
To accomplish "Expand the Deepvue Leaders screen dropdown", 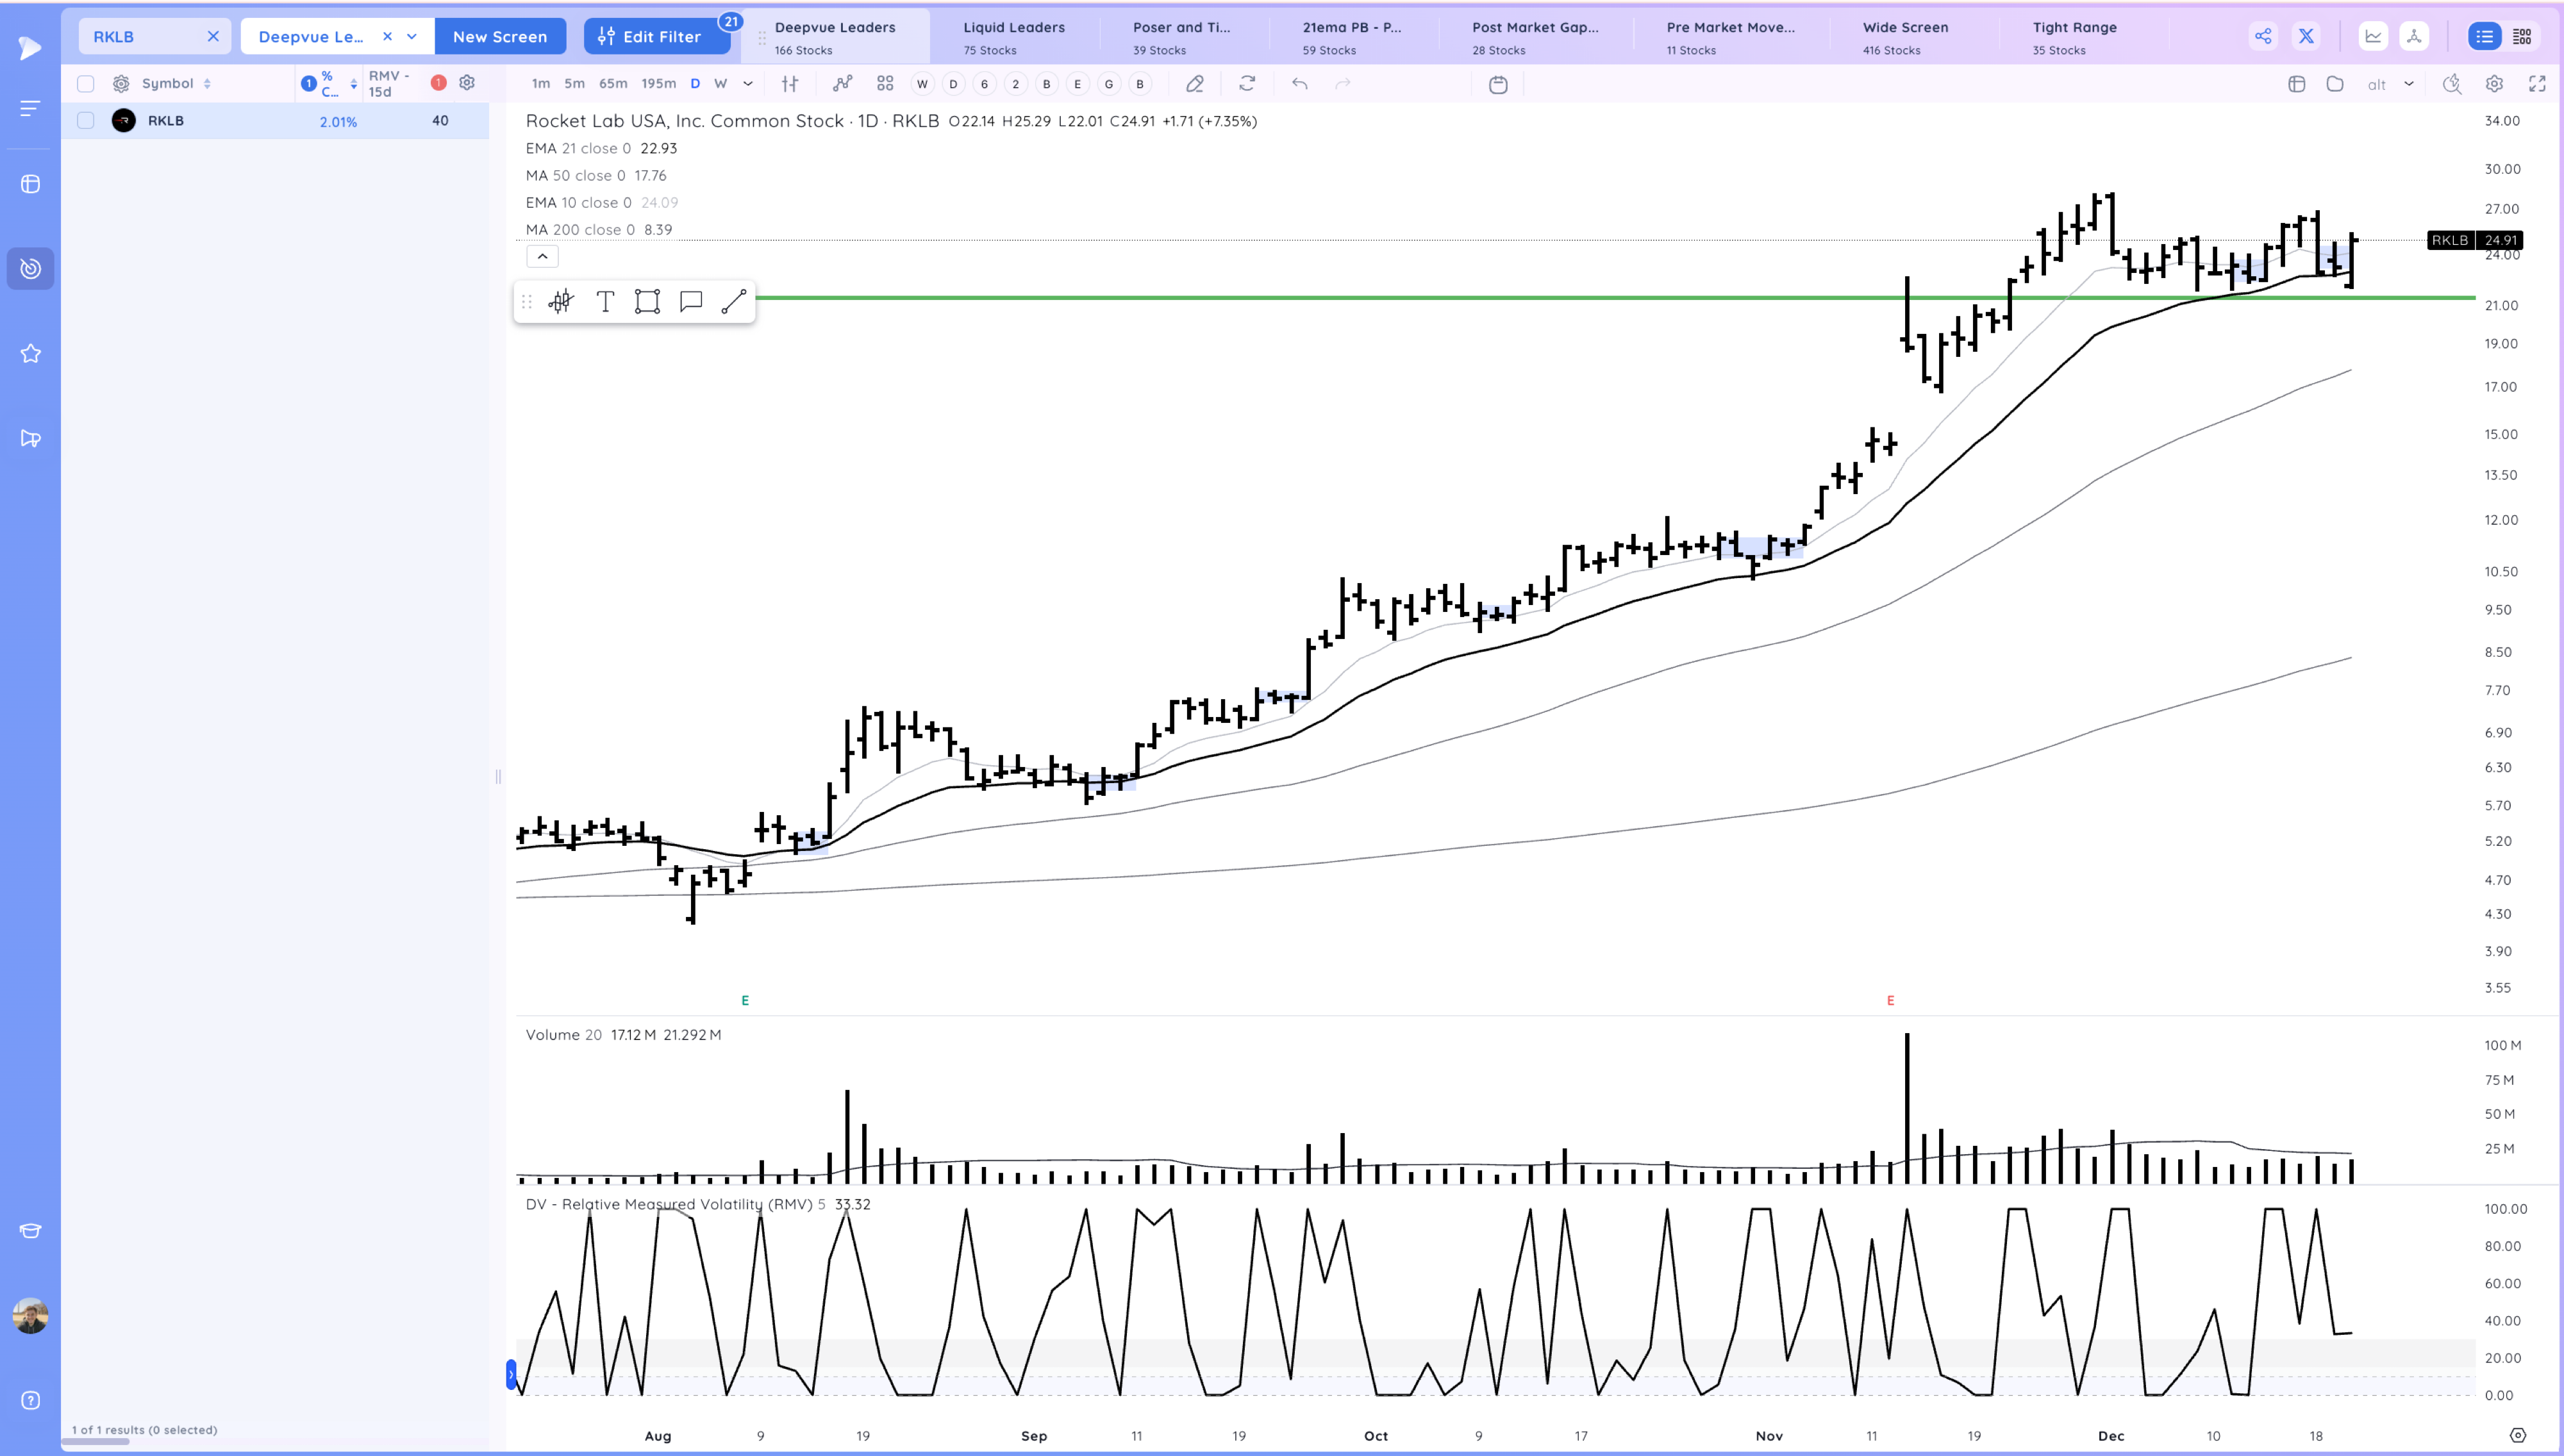I will 412,37.
